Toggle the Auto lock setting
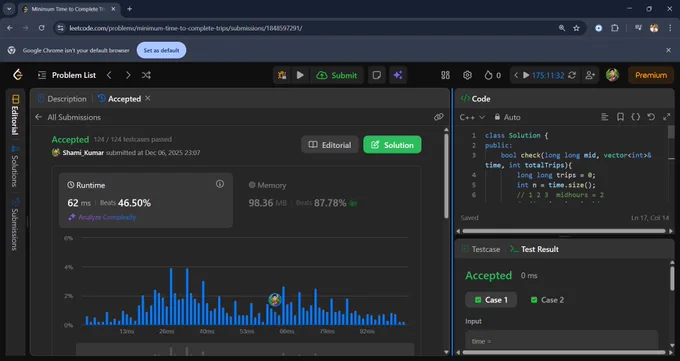680x361 pixels. 507,117
